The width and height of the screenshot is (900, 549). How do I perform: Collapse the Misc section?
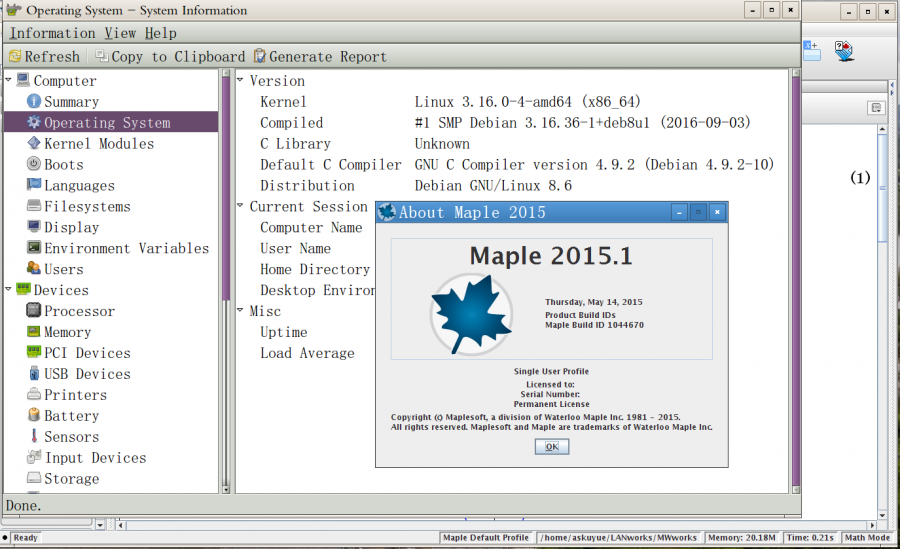tap(240, 310)
